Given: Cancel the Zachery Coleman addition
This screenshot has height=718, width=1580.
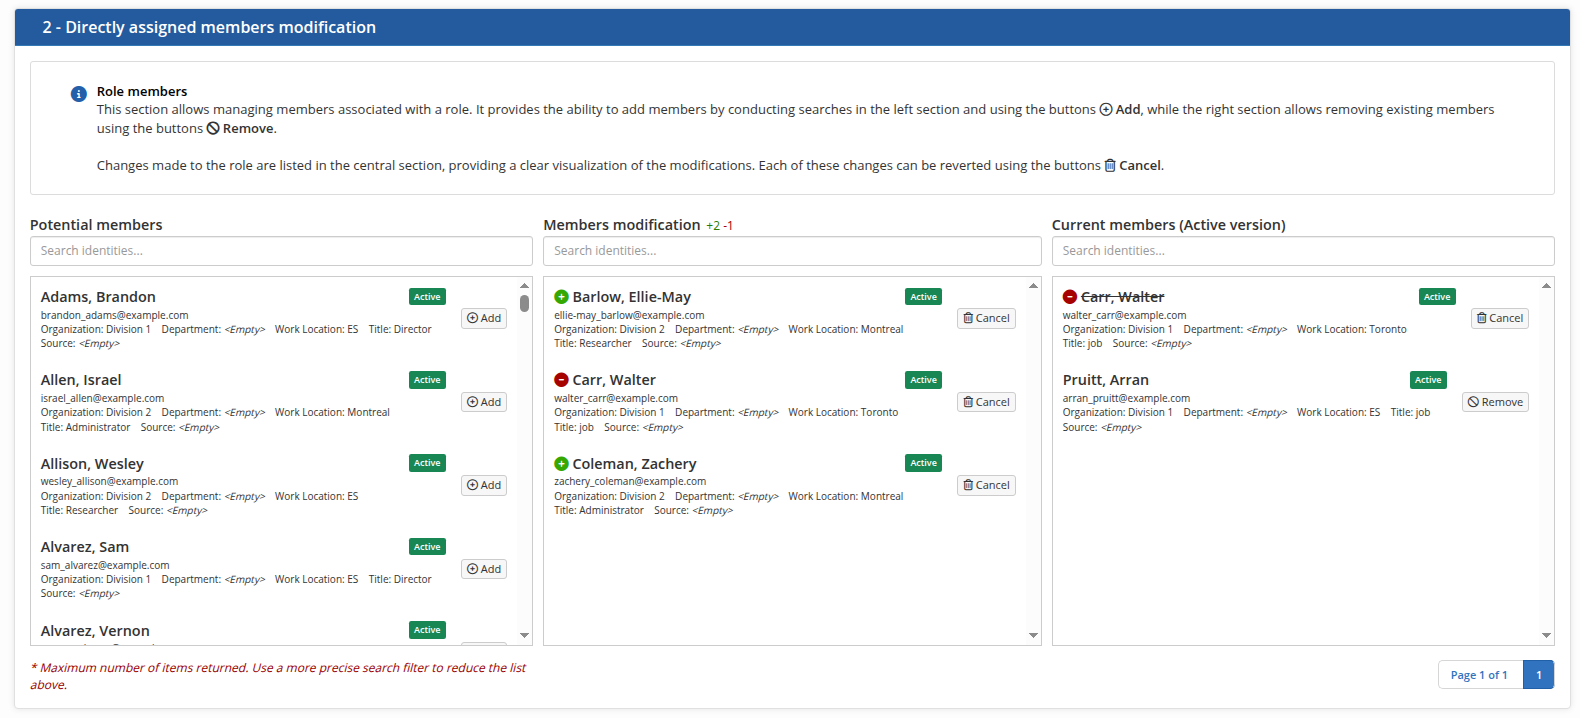Looking at the screenshot, I should tap(986, 485).
